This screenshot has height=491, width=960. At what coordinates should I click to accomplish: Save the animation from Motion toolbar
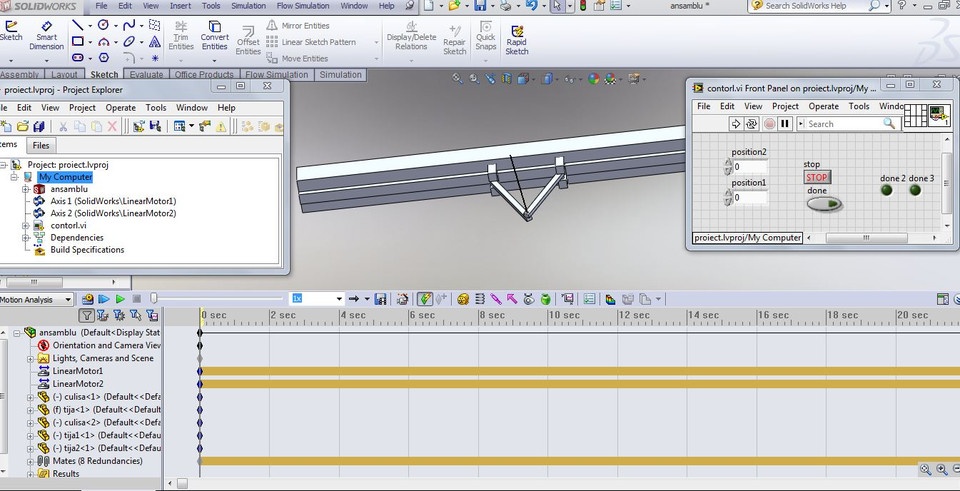tap(380, 299)
